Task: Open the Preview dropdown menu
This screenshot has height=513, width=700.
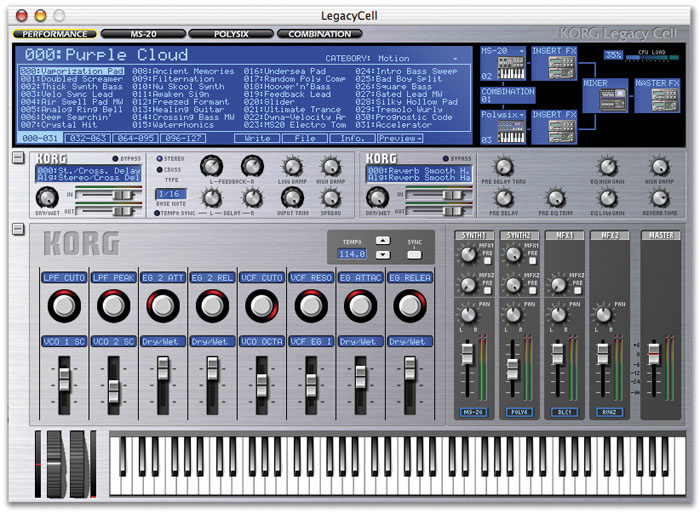Action: click(399, 138)
